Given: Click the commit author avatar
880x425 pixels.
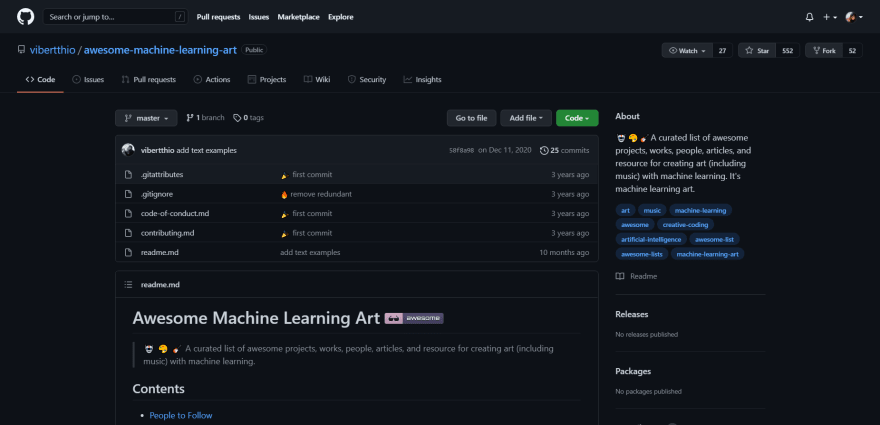Looking at the screenshot, I should pyautogui.click(x=129, y=150).
